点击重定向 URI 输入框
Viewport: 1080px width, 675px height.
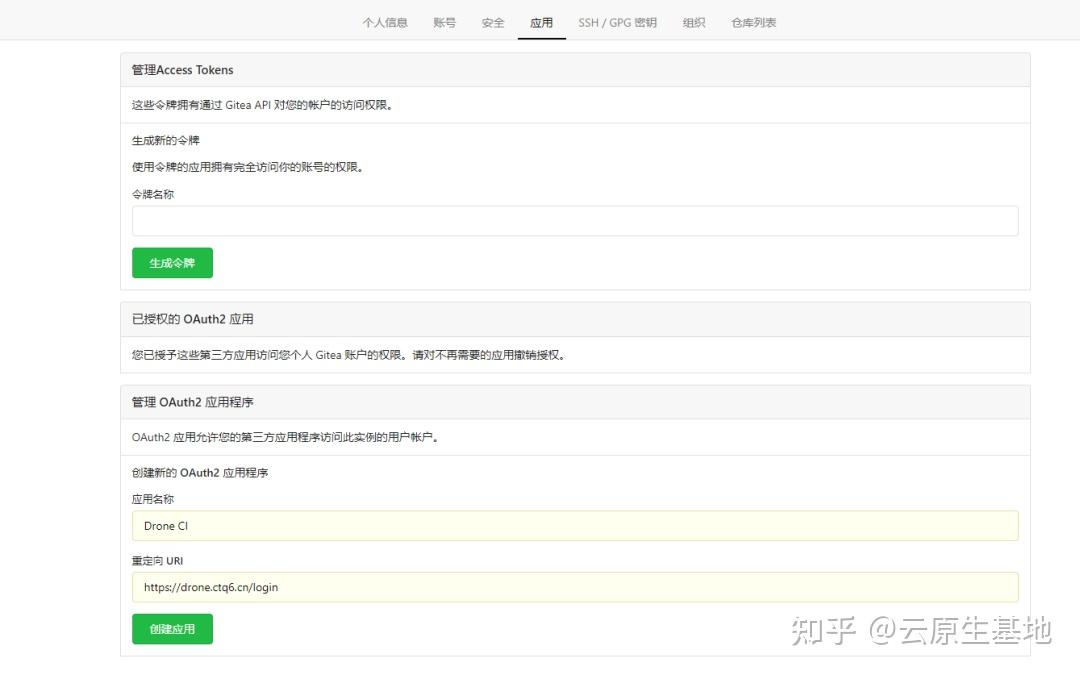coord(576,587)
